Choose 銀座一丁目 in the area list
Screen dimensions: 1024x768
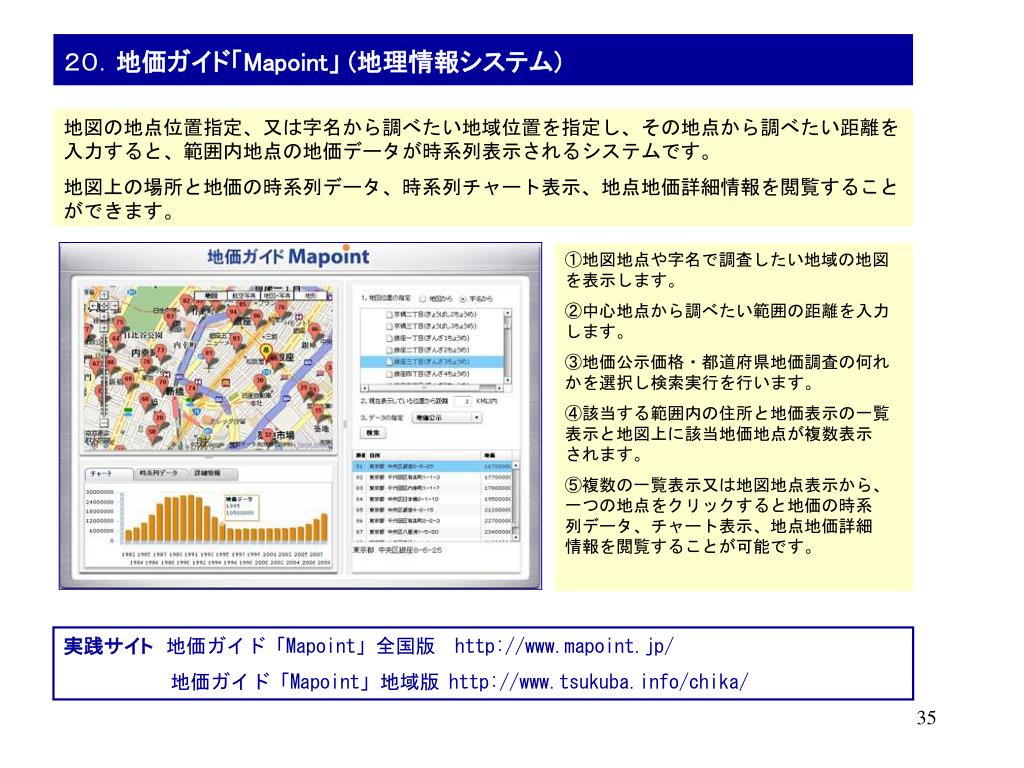(432, 338)
